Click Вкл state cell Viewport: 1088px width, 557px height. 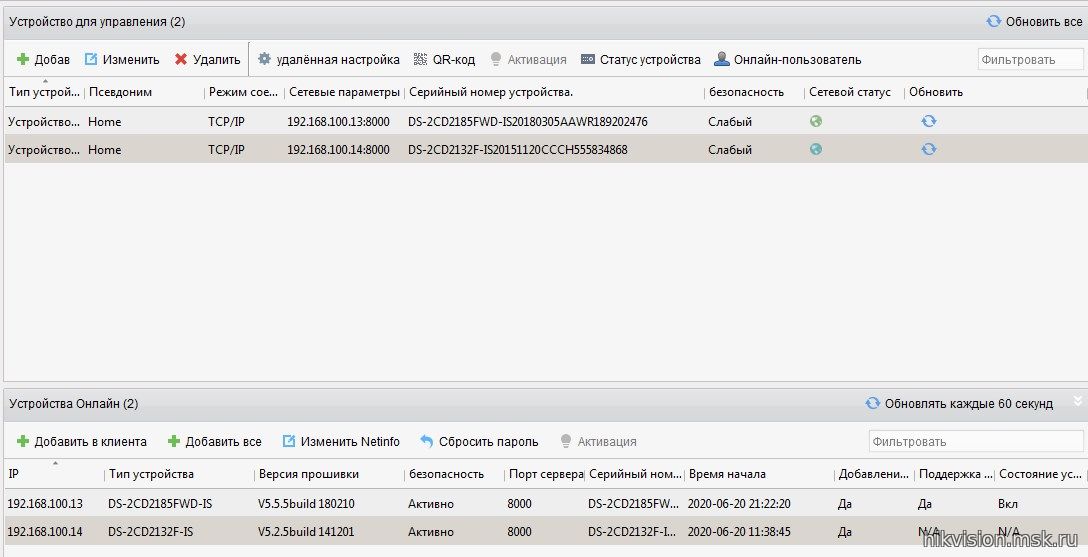[1008, 504]
